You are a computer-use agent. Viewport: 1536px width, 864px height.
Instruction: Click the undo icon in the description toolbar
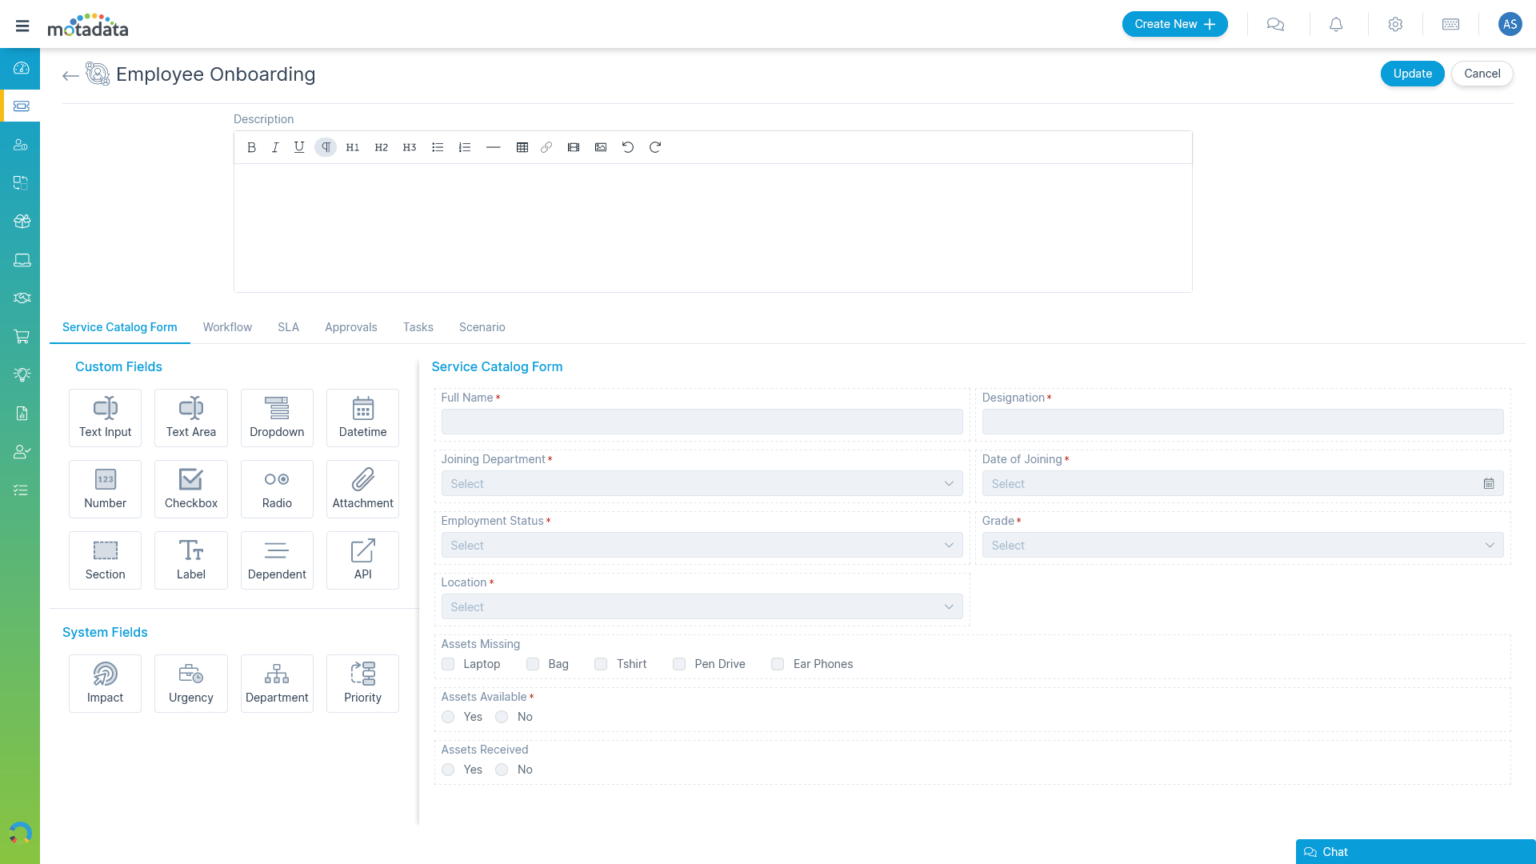[627, 147]
